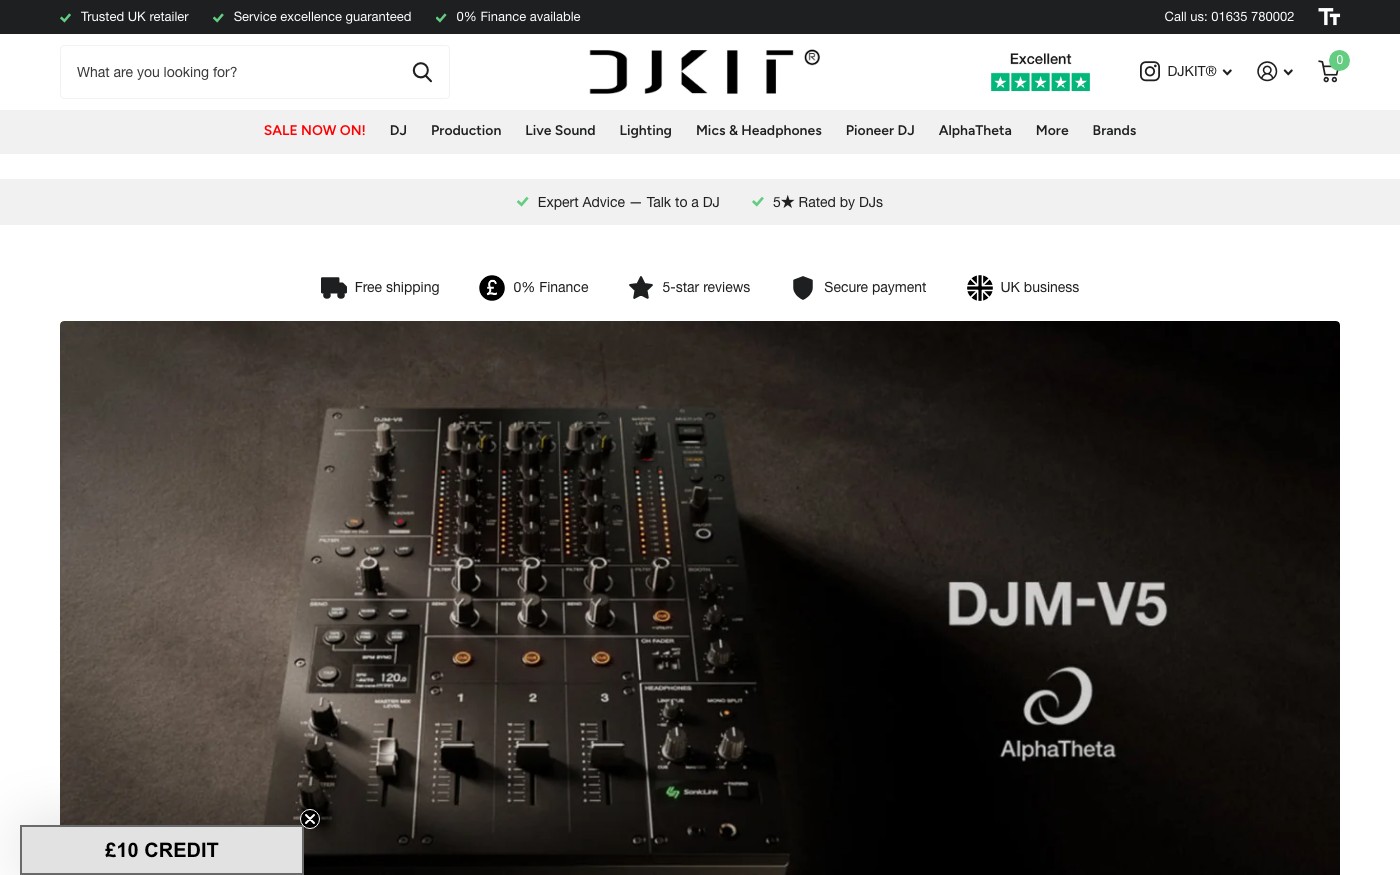Click the 0% Finance label

point(551,287)
